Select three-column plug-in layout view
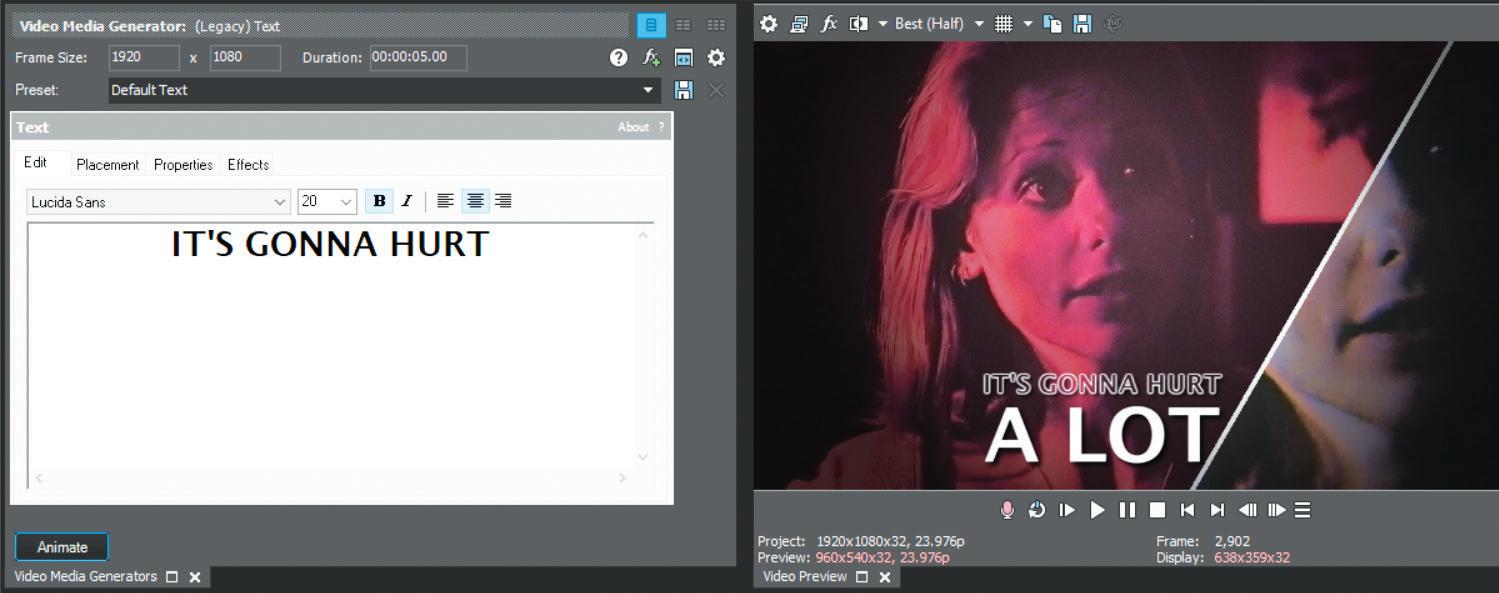Image resolution: width=1499 pixels, height=593 pixels. (716, 25)
